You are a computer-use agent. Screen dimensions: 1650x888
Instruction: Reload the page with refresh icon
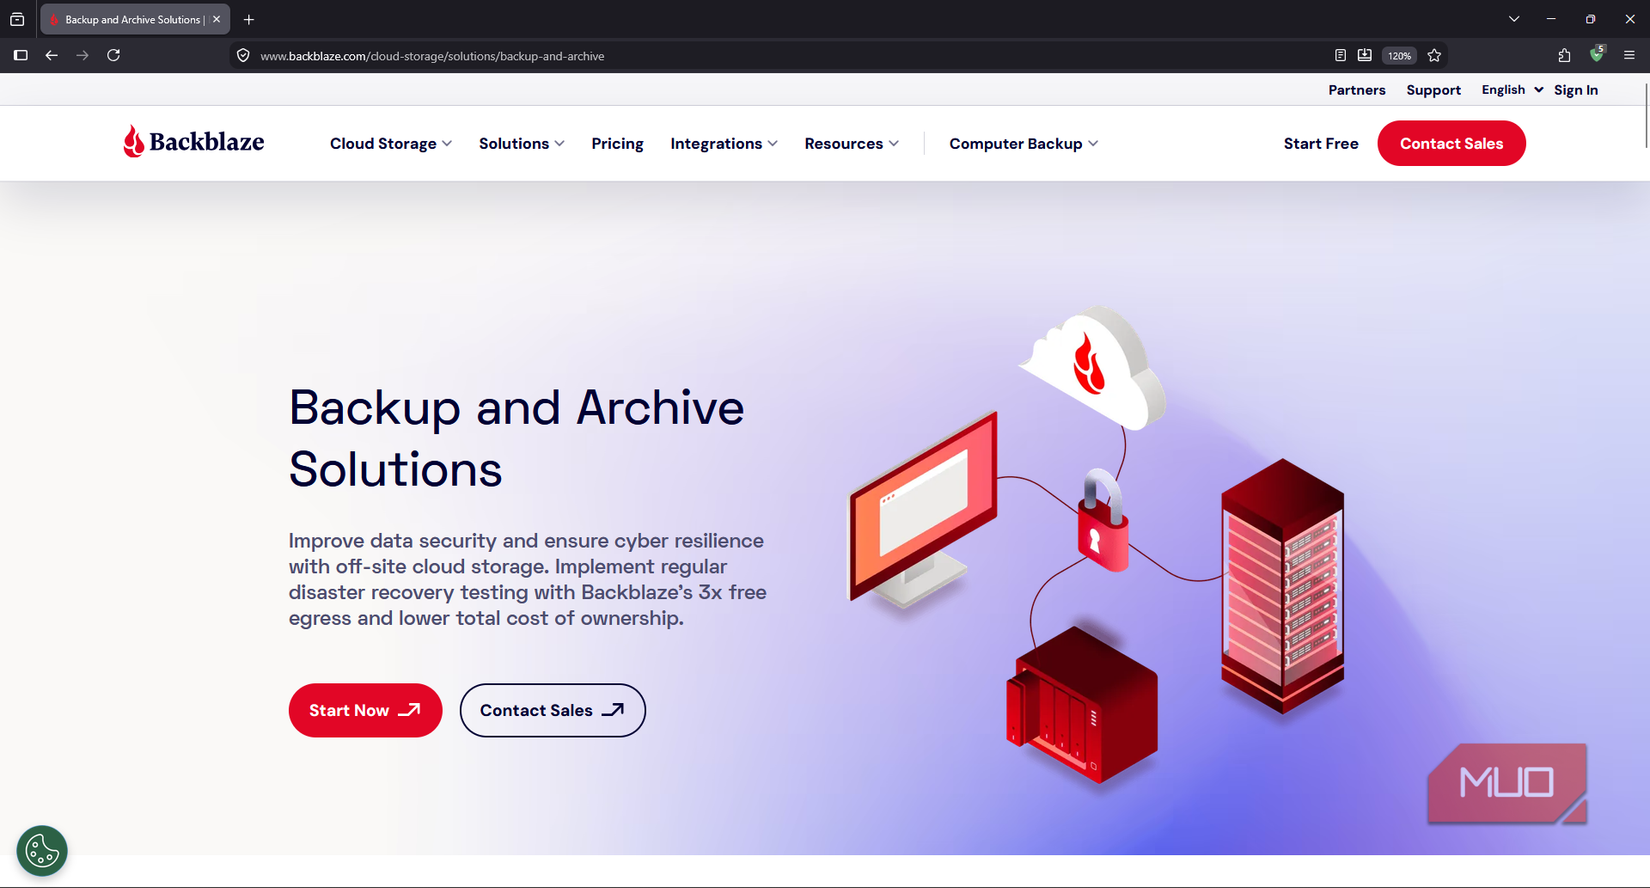[114, 55]
